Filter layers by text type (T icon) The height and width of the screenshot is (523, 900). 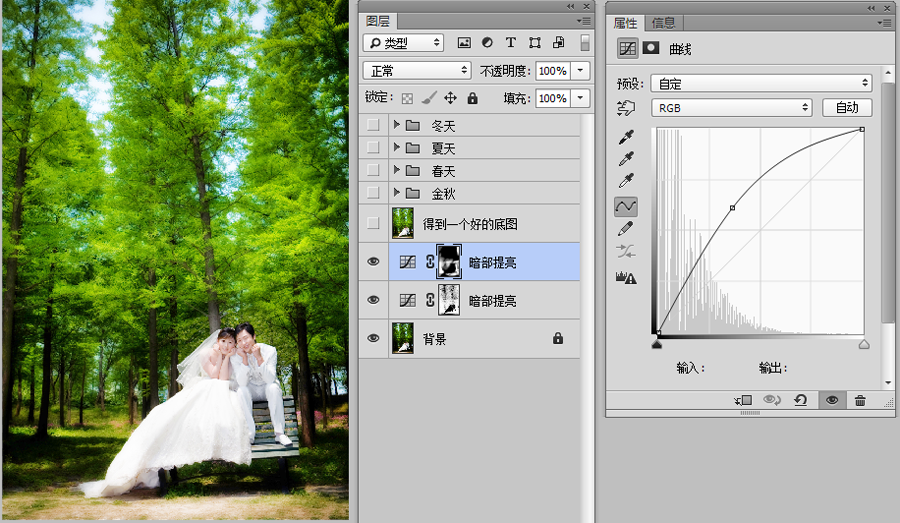[x=511, y=43]
